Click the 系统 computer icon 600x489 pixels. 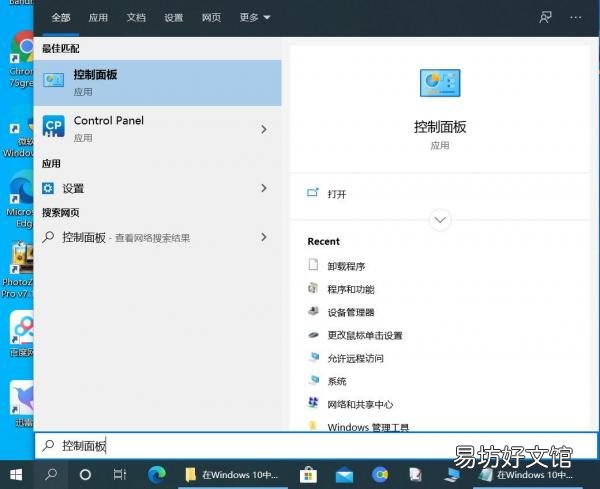tap(314, 380)
